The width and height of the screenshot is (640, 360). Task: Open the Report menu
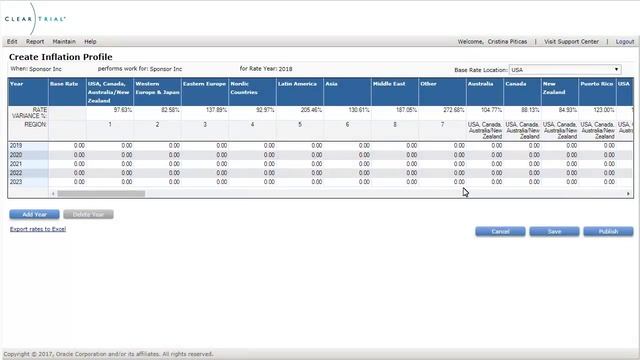click(35, 42)
